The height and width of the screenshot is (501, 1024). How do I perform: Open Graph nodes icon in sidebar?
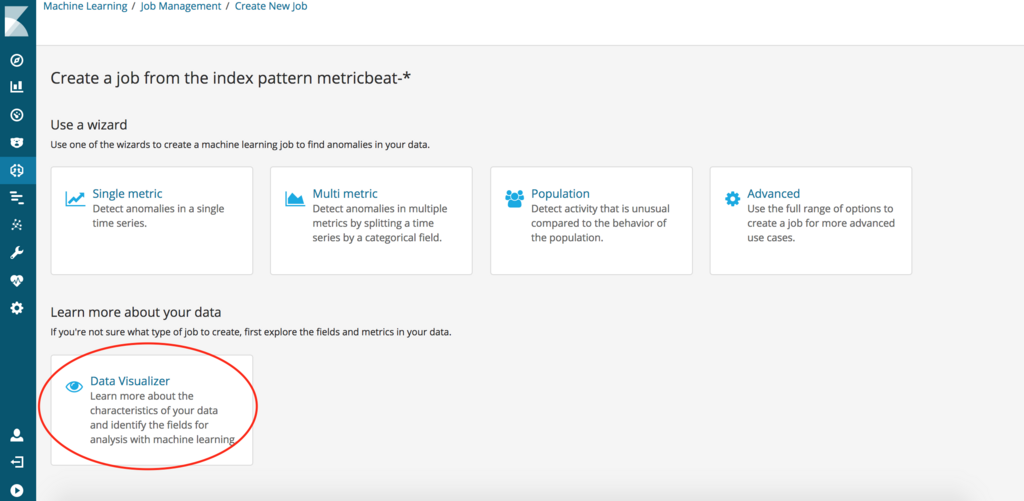point(18,225)
